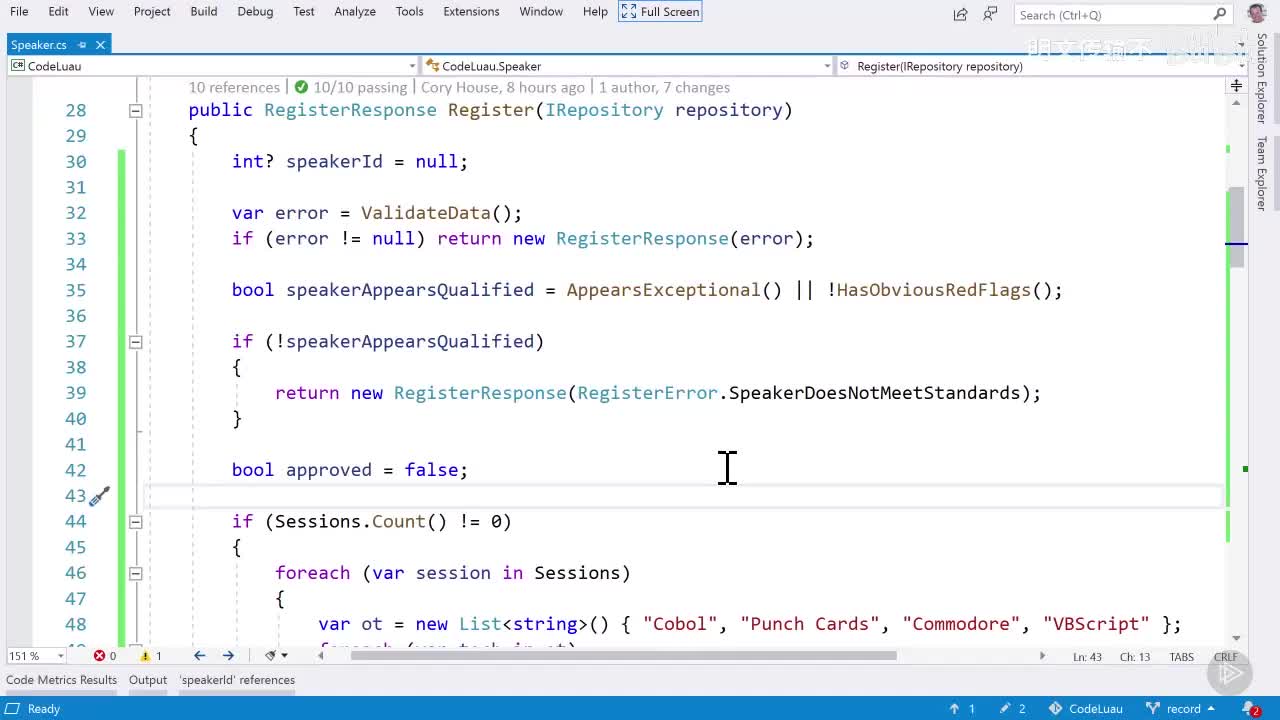Open the Test menu

pyautogui.click(x=304, y=11)
